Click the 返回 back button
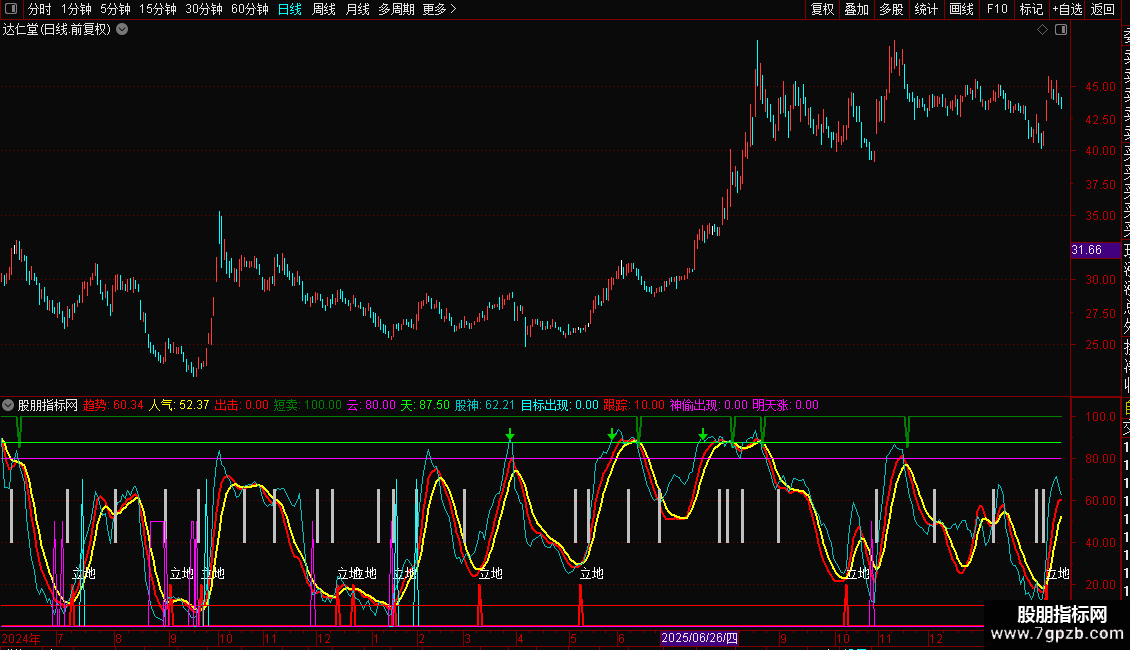The height and width of the screenshot is (650, 1130). pyautogui.click(x=1103, y=9)
